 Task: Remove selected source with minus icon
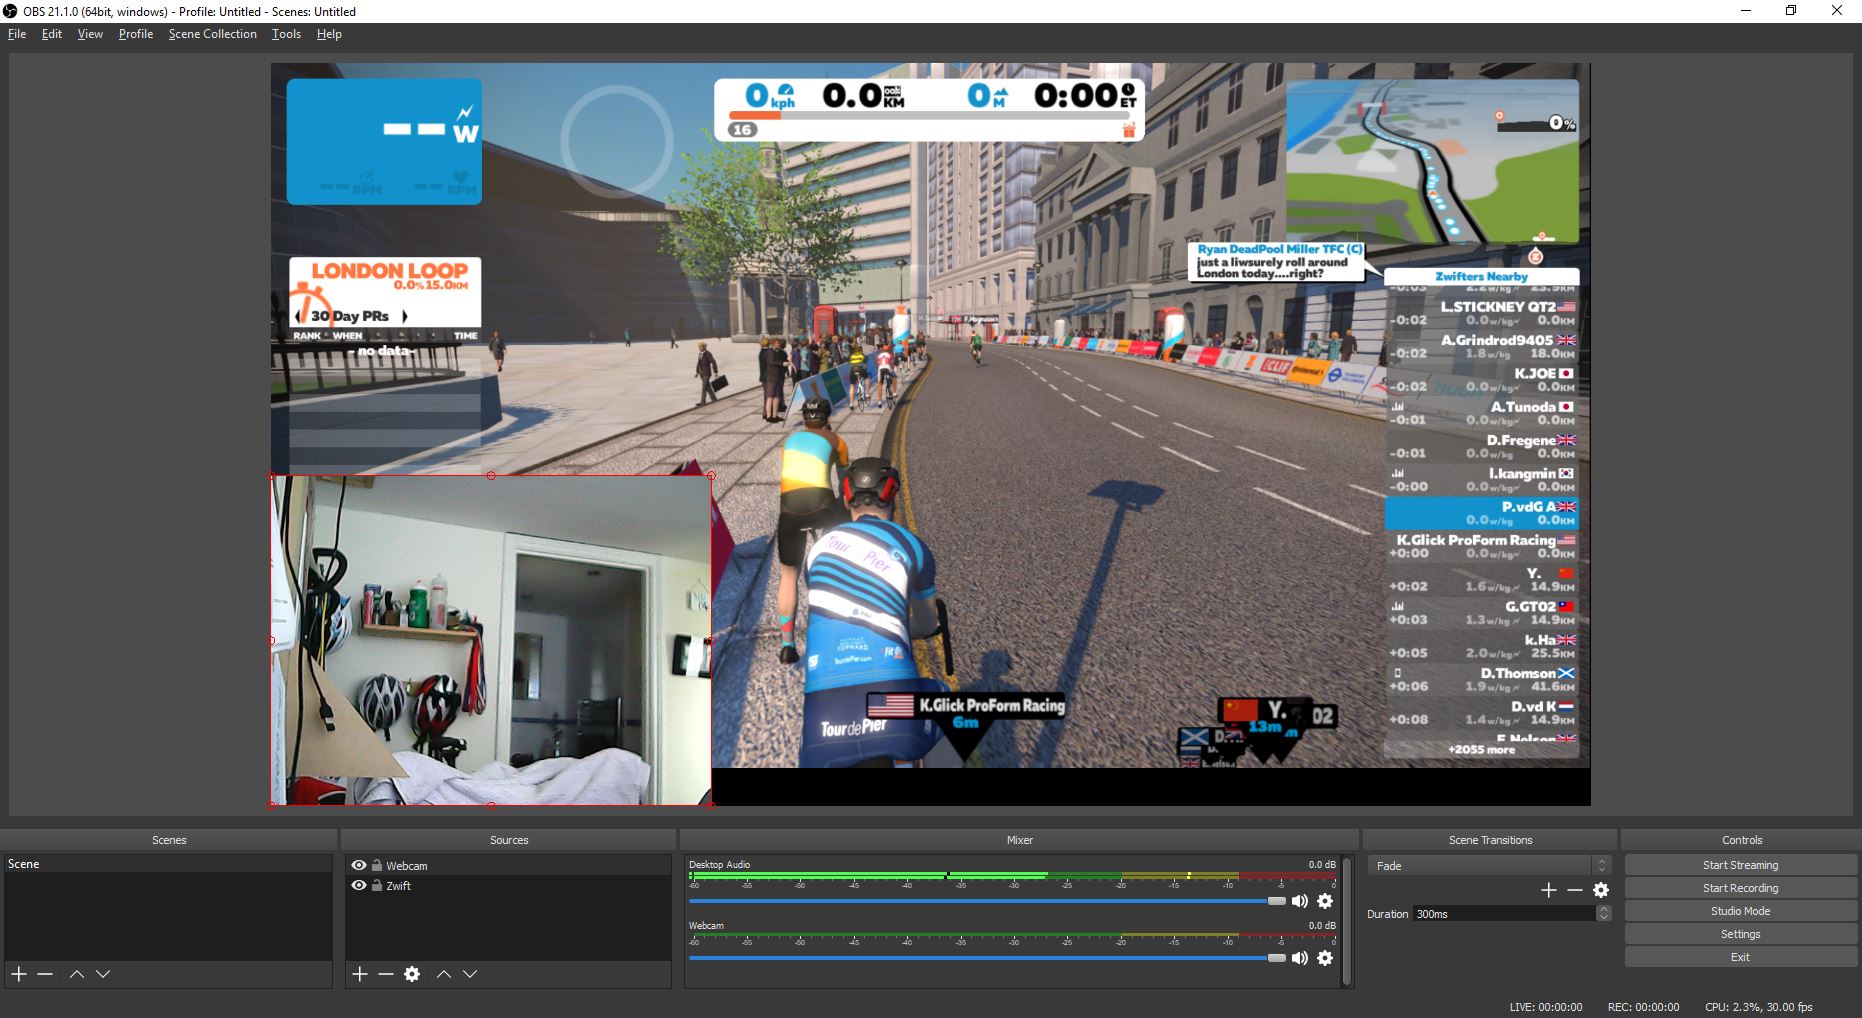[386, 974]
